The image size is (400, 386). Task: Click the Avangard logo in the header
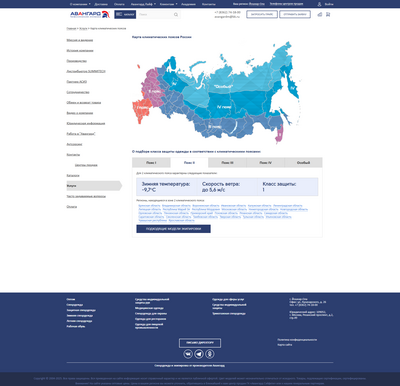click(90, 14)
